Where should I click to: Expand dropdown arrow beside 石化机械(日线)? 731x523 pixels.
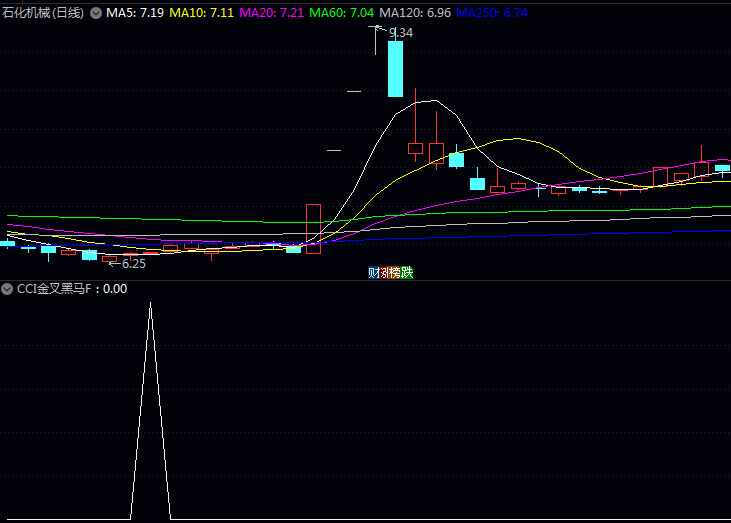coord(96,13)
